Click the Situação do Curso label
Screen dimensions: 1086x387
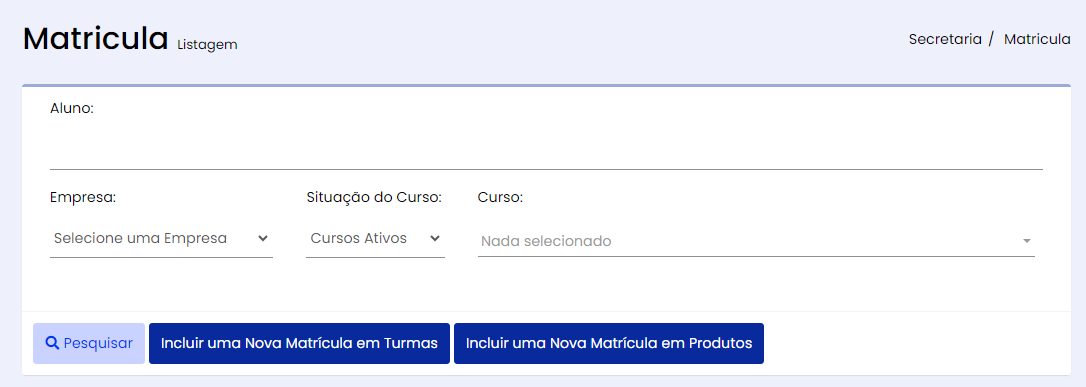(374, 197)
